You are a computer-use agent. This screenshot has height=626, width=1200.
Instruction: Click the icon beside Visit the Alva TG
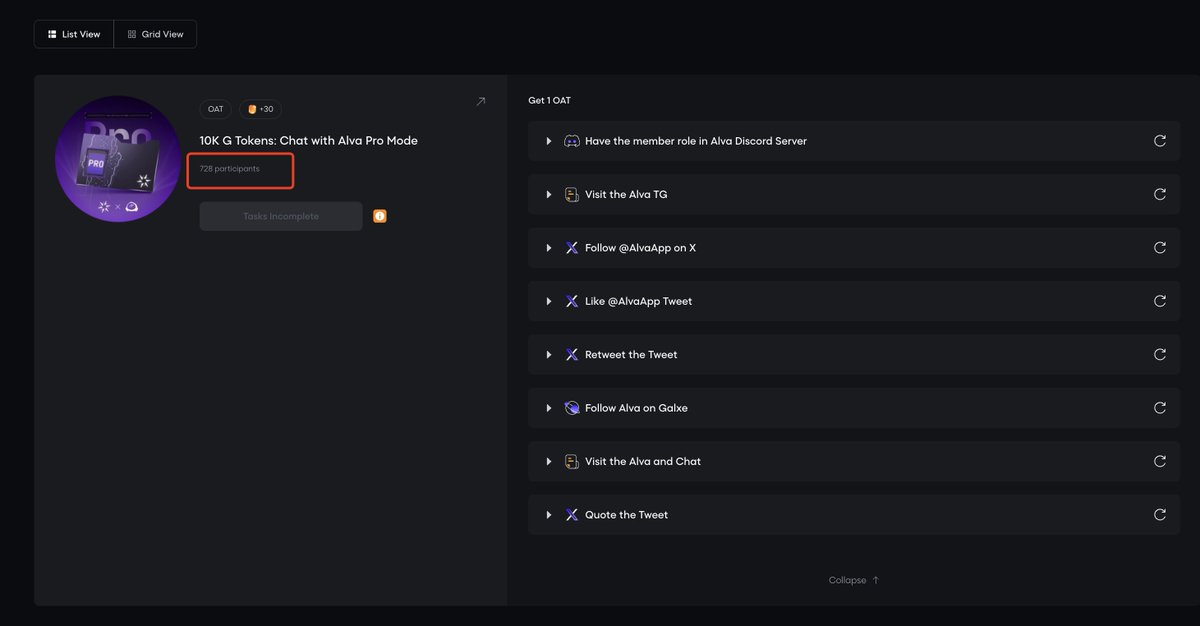[572, 194]
